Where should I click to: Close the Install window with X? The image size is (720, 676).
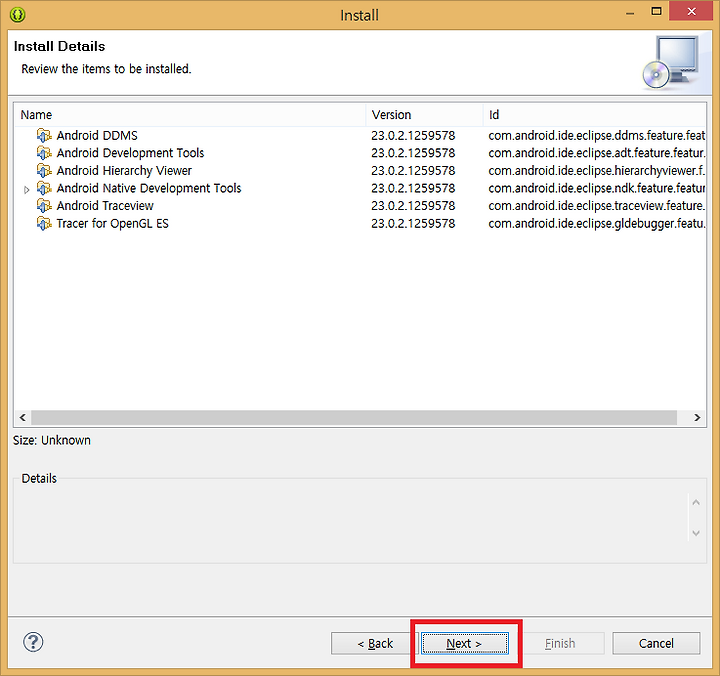(691, 11)
